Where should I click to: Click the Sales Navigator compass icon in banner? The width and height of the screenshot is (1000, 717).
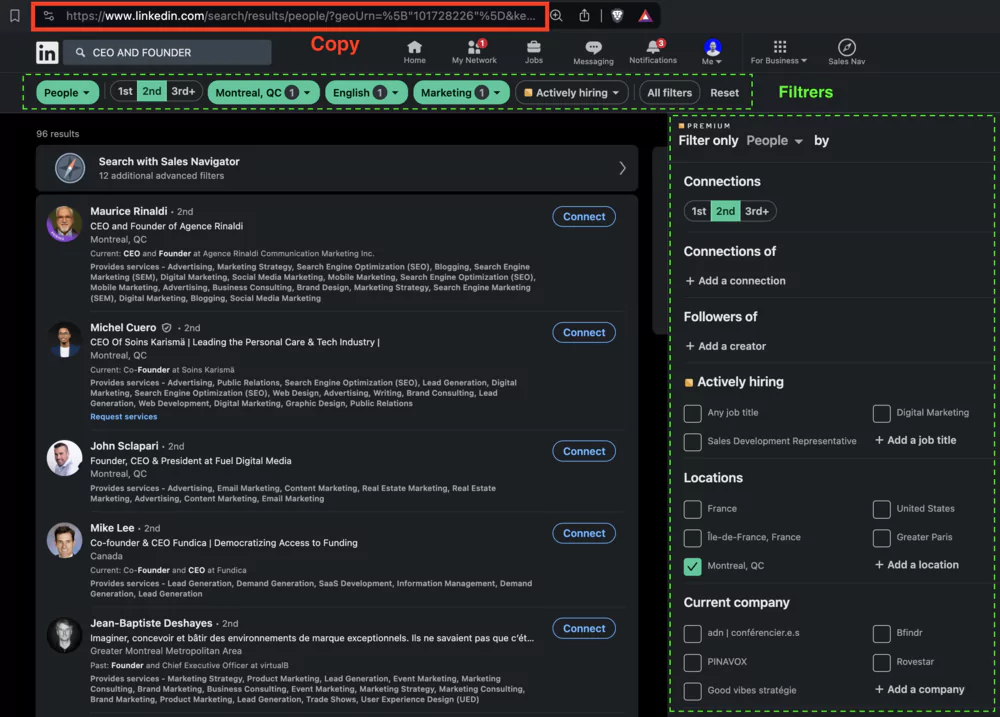[70, 168]
